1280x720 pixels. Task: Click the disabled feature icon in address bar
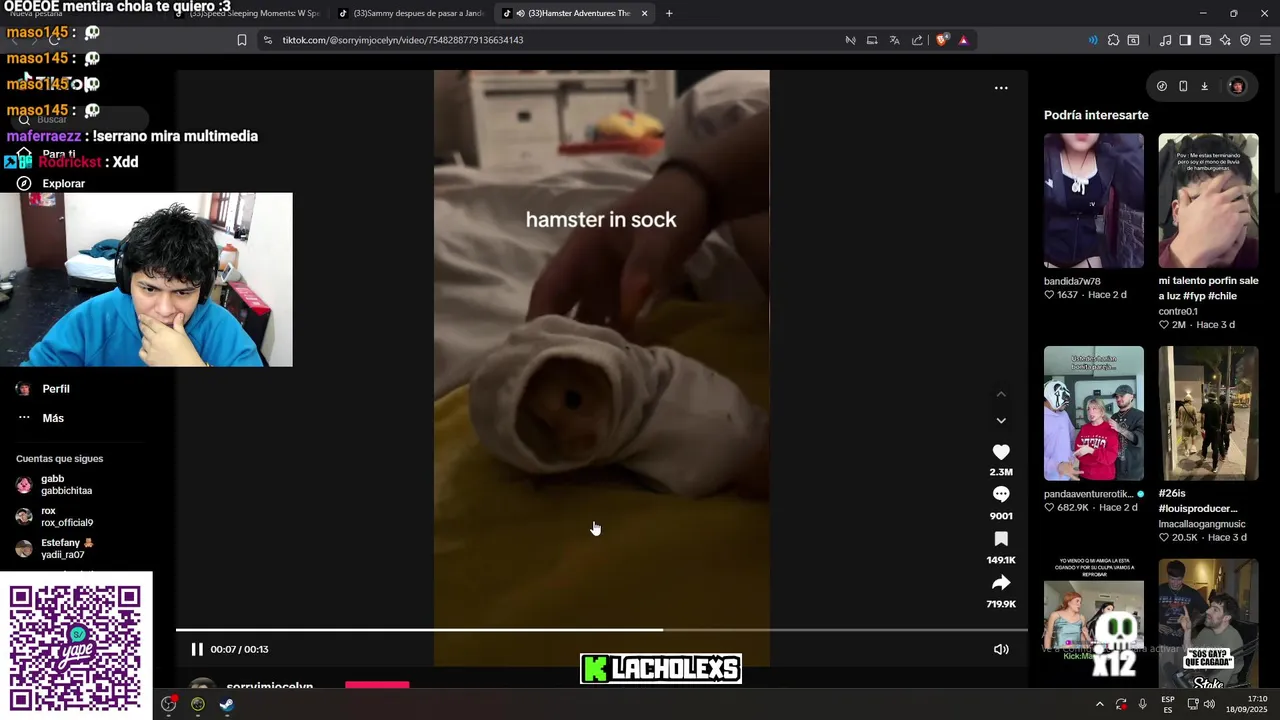[x=850, y=40]
